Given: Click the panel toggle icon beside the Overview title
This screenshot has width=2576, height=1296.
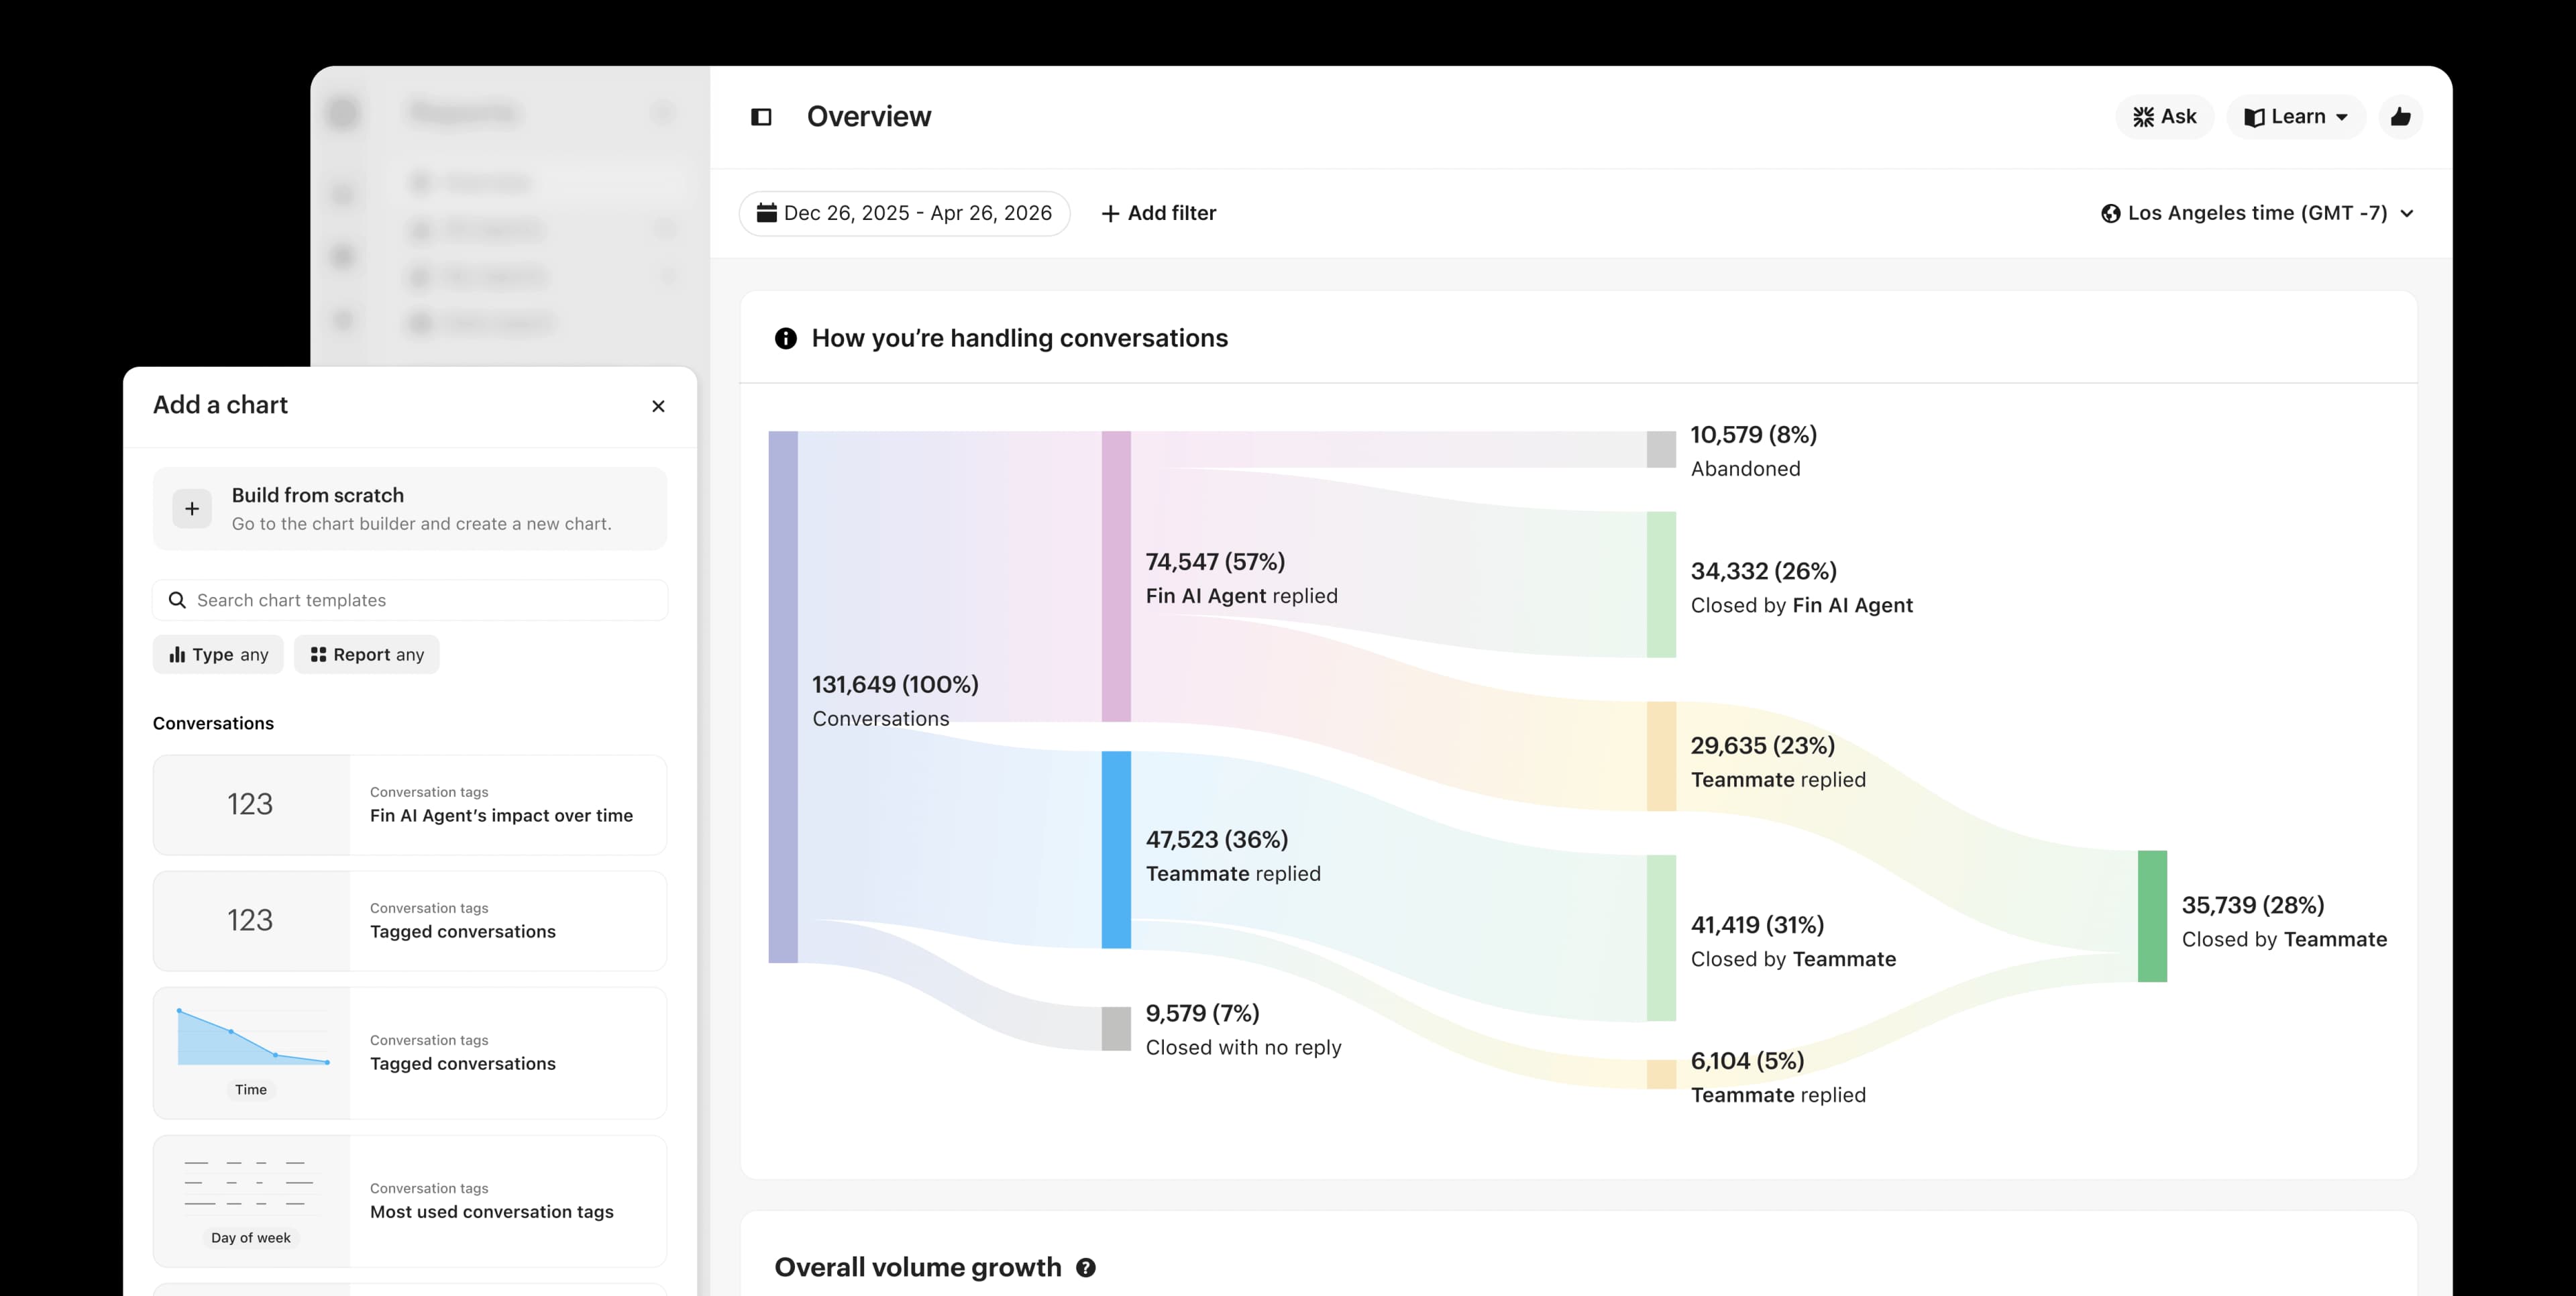Looking at the screenshot, I should 762,116.
